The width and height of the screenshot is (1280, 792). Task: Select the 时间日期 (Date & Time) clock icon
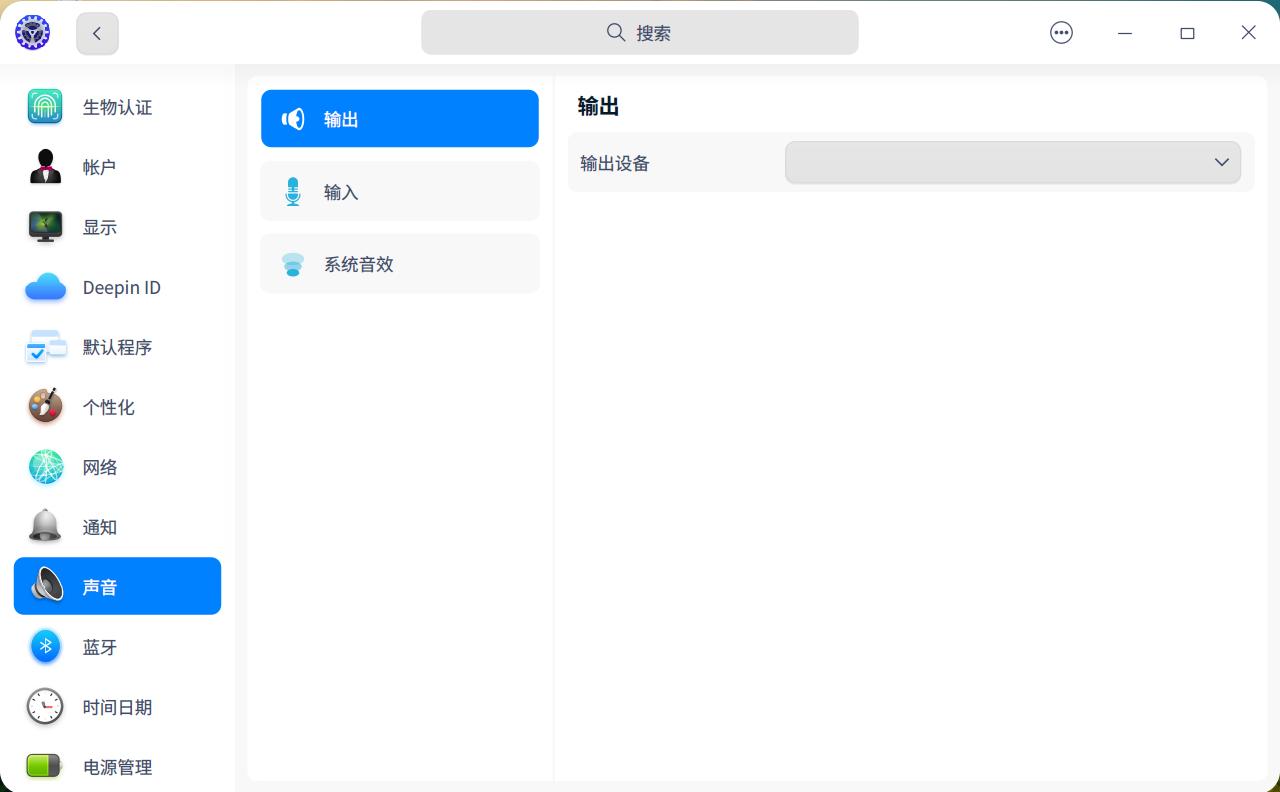pyautogui.click(x=45, y=706)
